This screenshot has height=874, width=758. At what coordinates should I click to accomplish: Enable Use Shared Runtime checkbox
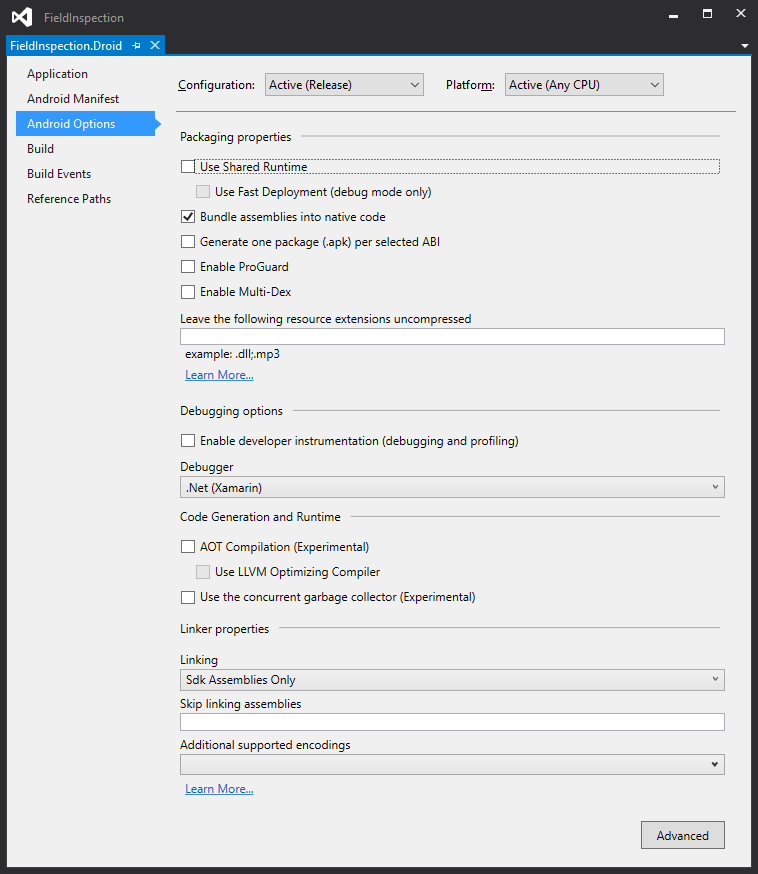[x=188, y=167]
